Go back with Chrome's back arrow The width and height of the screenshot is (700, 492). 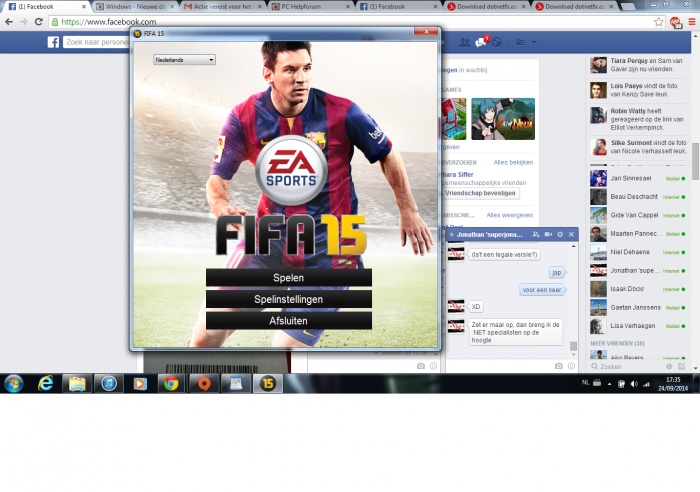9,21
